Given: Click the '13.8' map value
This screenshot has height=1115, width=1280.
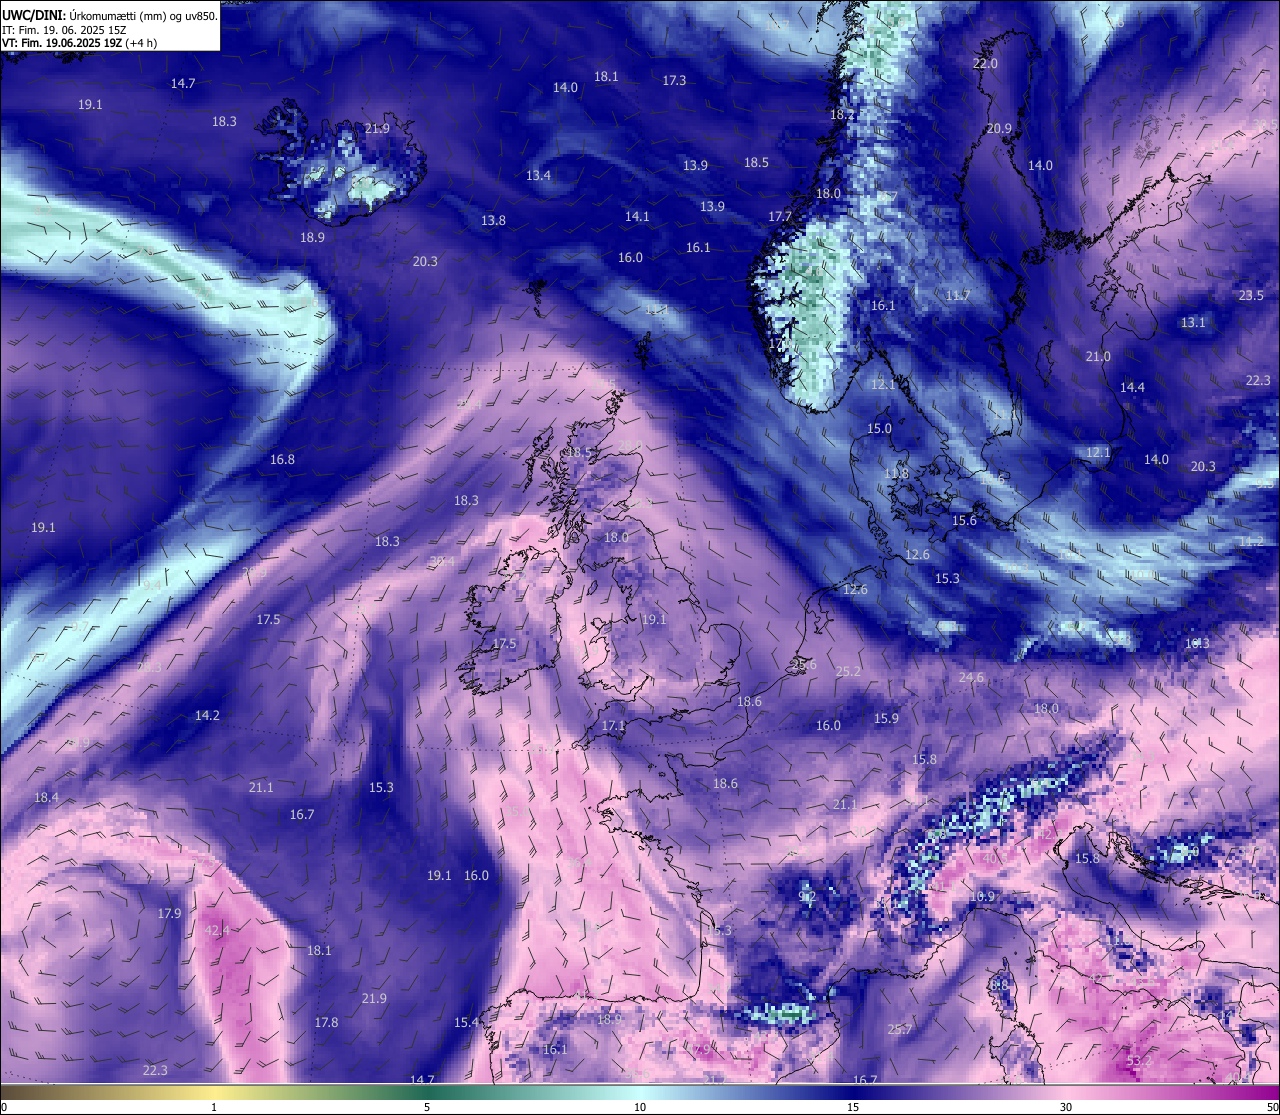Looking at the screenshot, I should 493,220.
